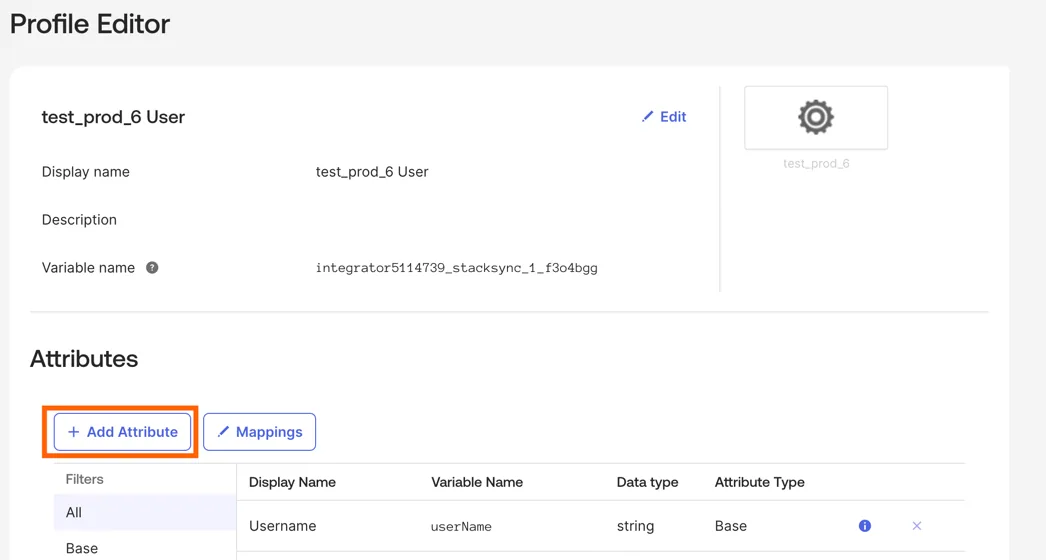Viewport: 1046px width, 560px height.
Task: Click the Variable Name column header
Action: tap(477, 482)
